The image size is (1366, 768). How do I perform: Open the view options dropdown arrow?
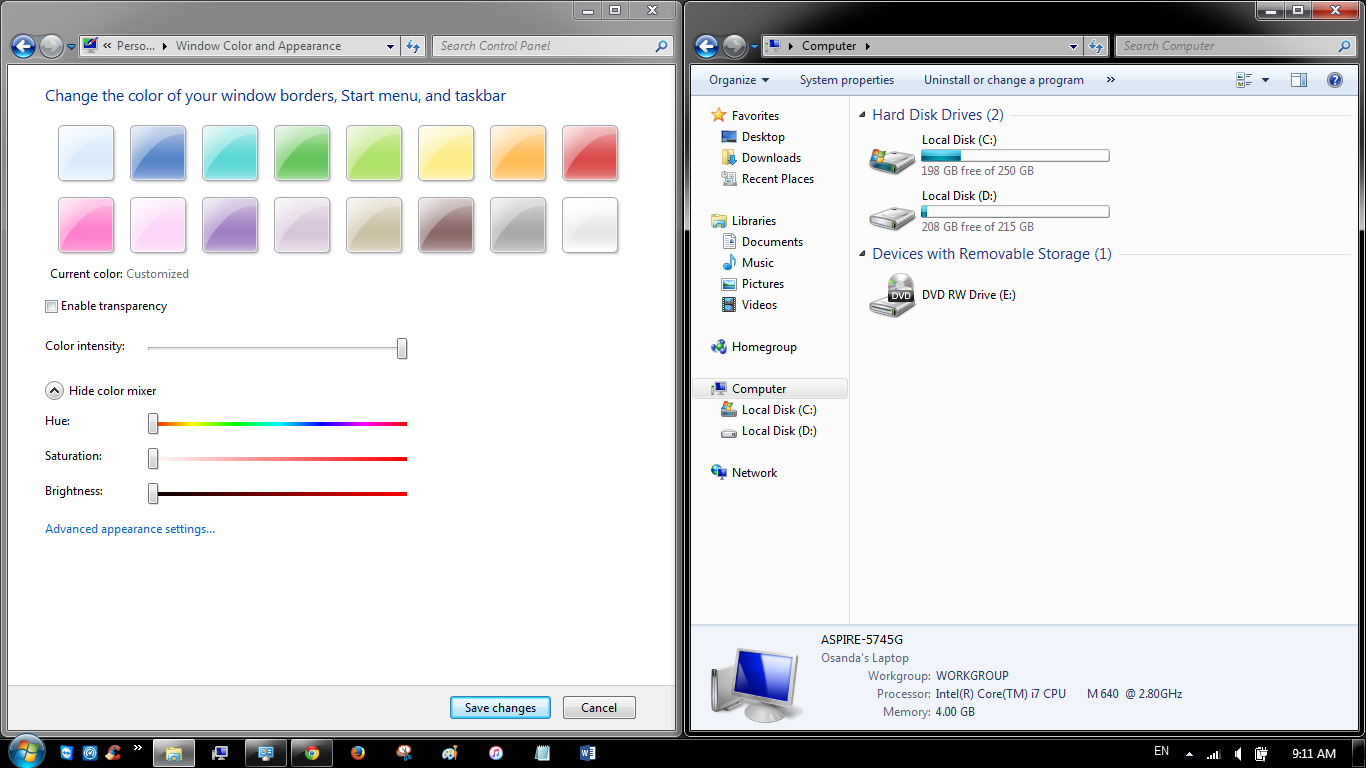pyautogui.click(x=1265, y=80)
